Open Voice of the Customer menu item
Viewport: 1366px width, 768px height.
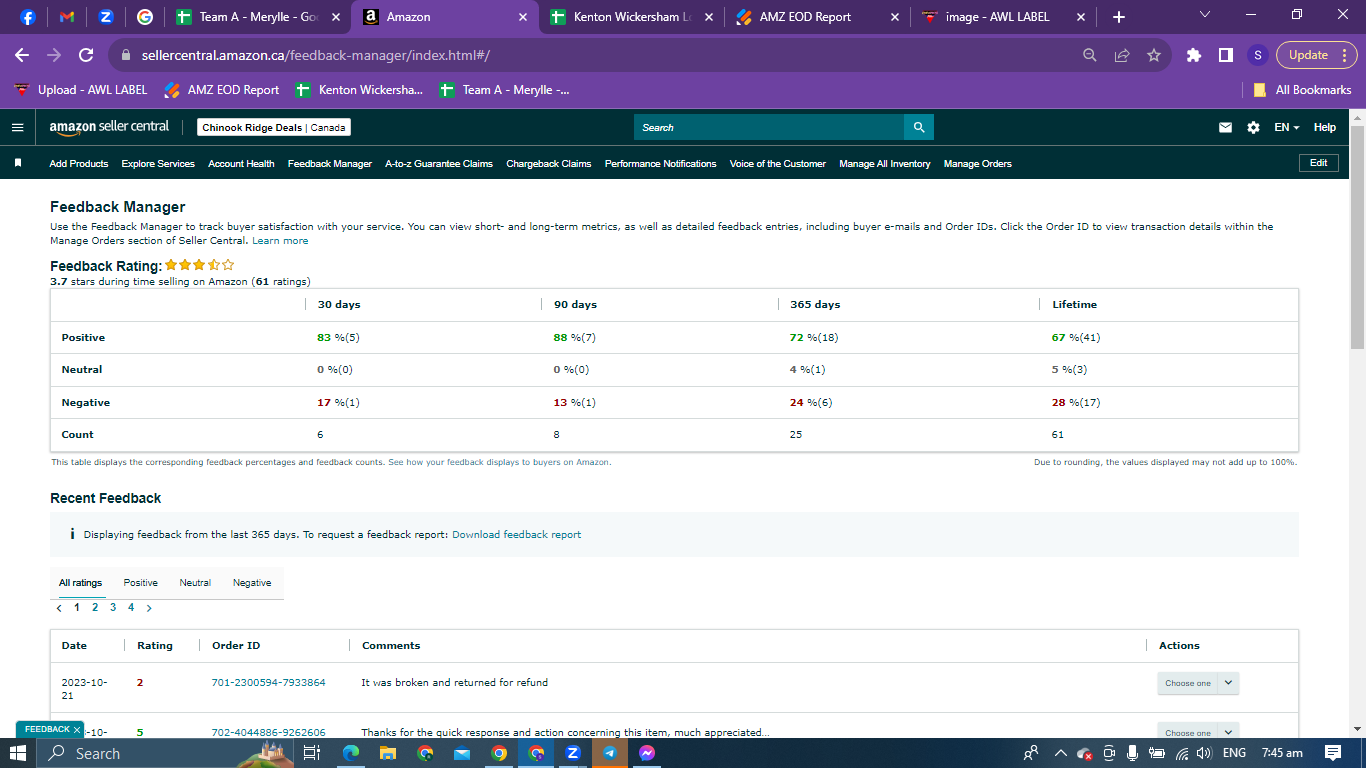tap(778, 163)
